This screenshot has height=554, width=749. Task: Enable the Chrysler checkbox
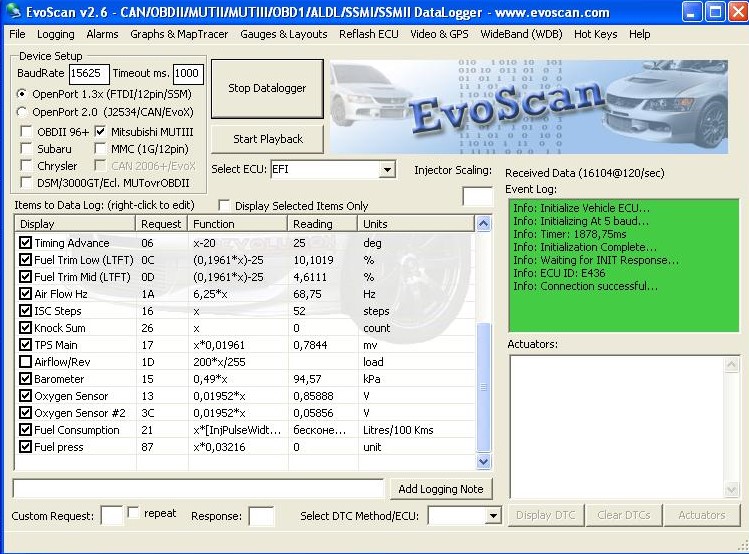click(x=26, y=166)
